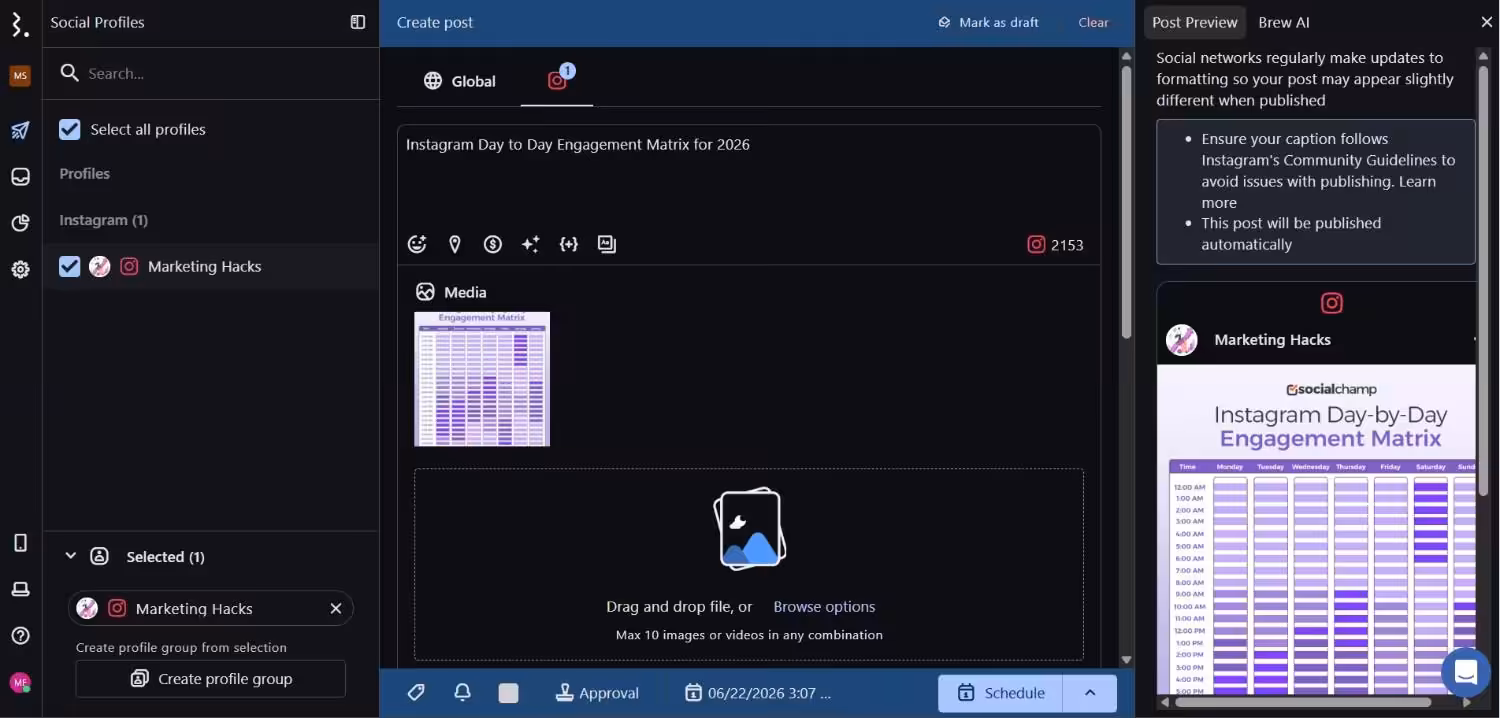Click the laptop icon in sidebar
Image resolution: width=1500 pixels, height=718 pixels.
click(20, 589)
